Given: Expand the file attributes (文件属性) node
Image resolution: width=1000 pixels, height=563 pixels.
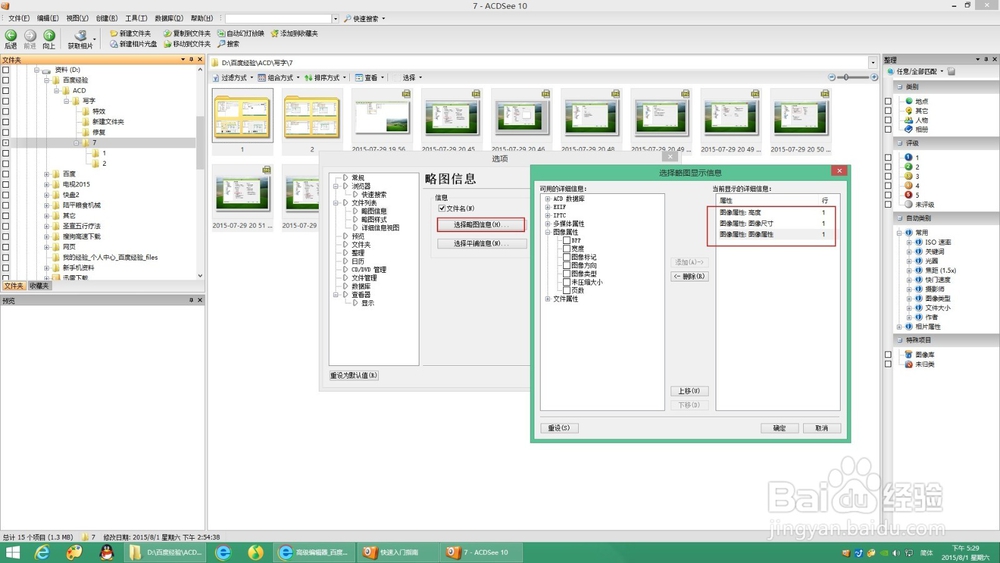Looking at the screenshot, I should [x=547, y=298].
